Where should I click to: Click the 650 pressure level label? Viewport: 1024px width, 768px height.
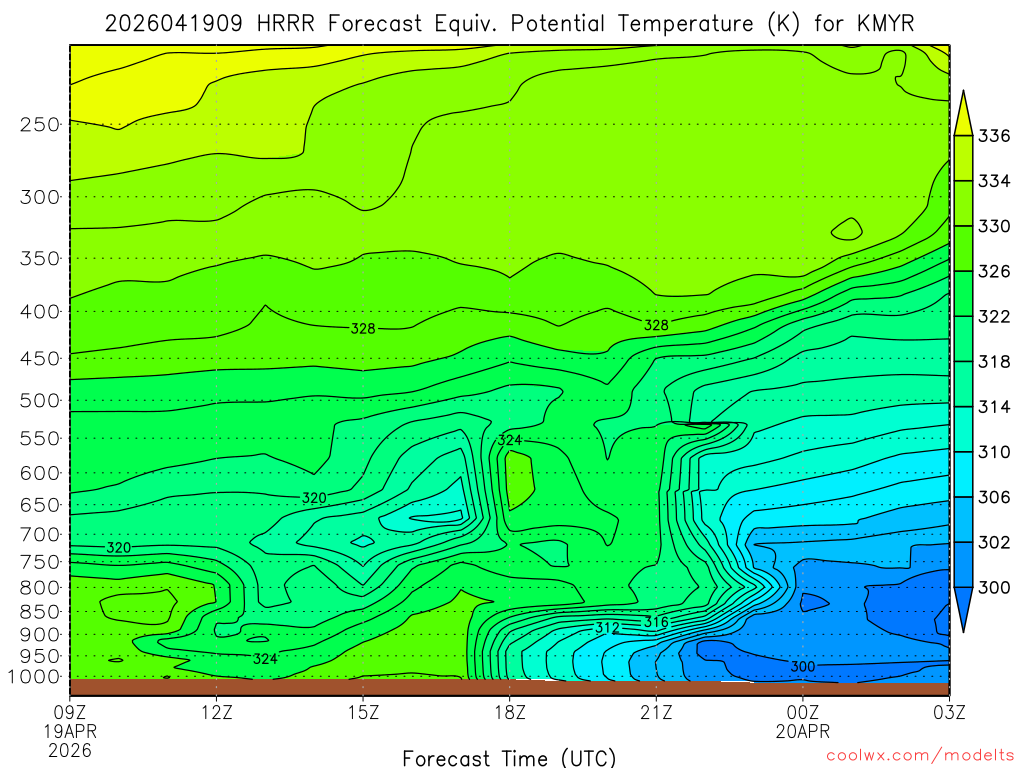point(40,505)
